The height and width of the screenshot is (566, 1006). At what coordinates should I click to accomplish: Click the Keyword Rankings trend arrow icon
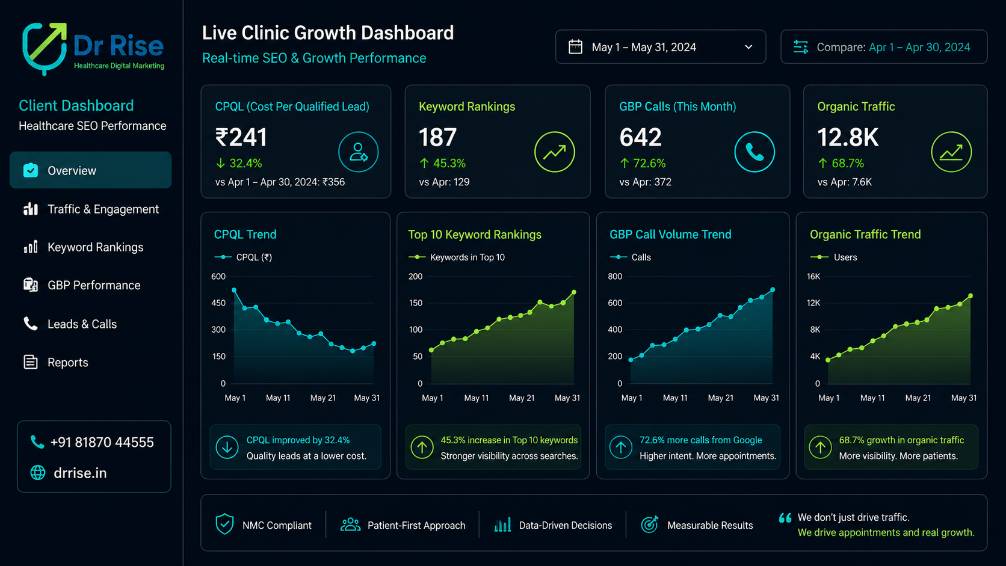point(554,152)
